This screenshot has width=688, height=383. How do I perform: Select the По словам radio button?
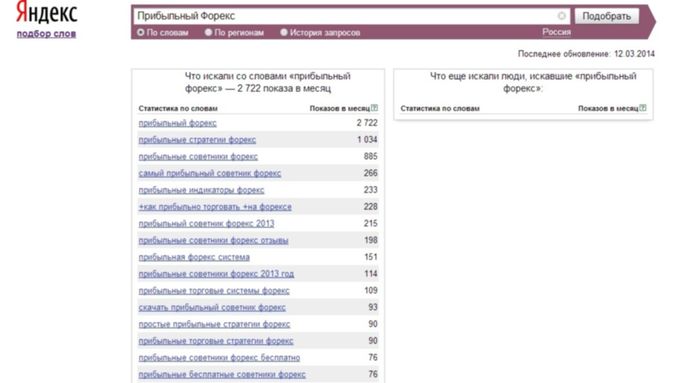(140, 32)
